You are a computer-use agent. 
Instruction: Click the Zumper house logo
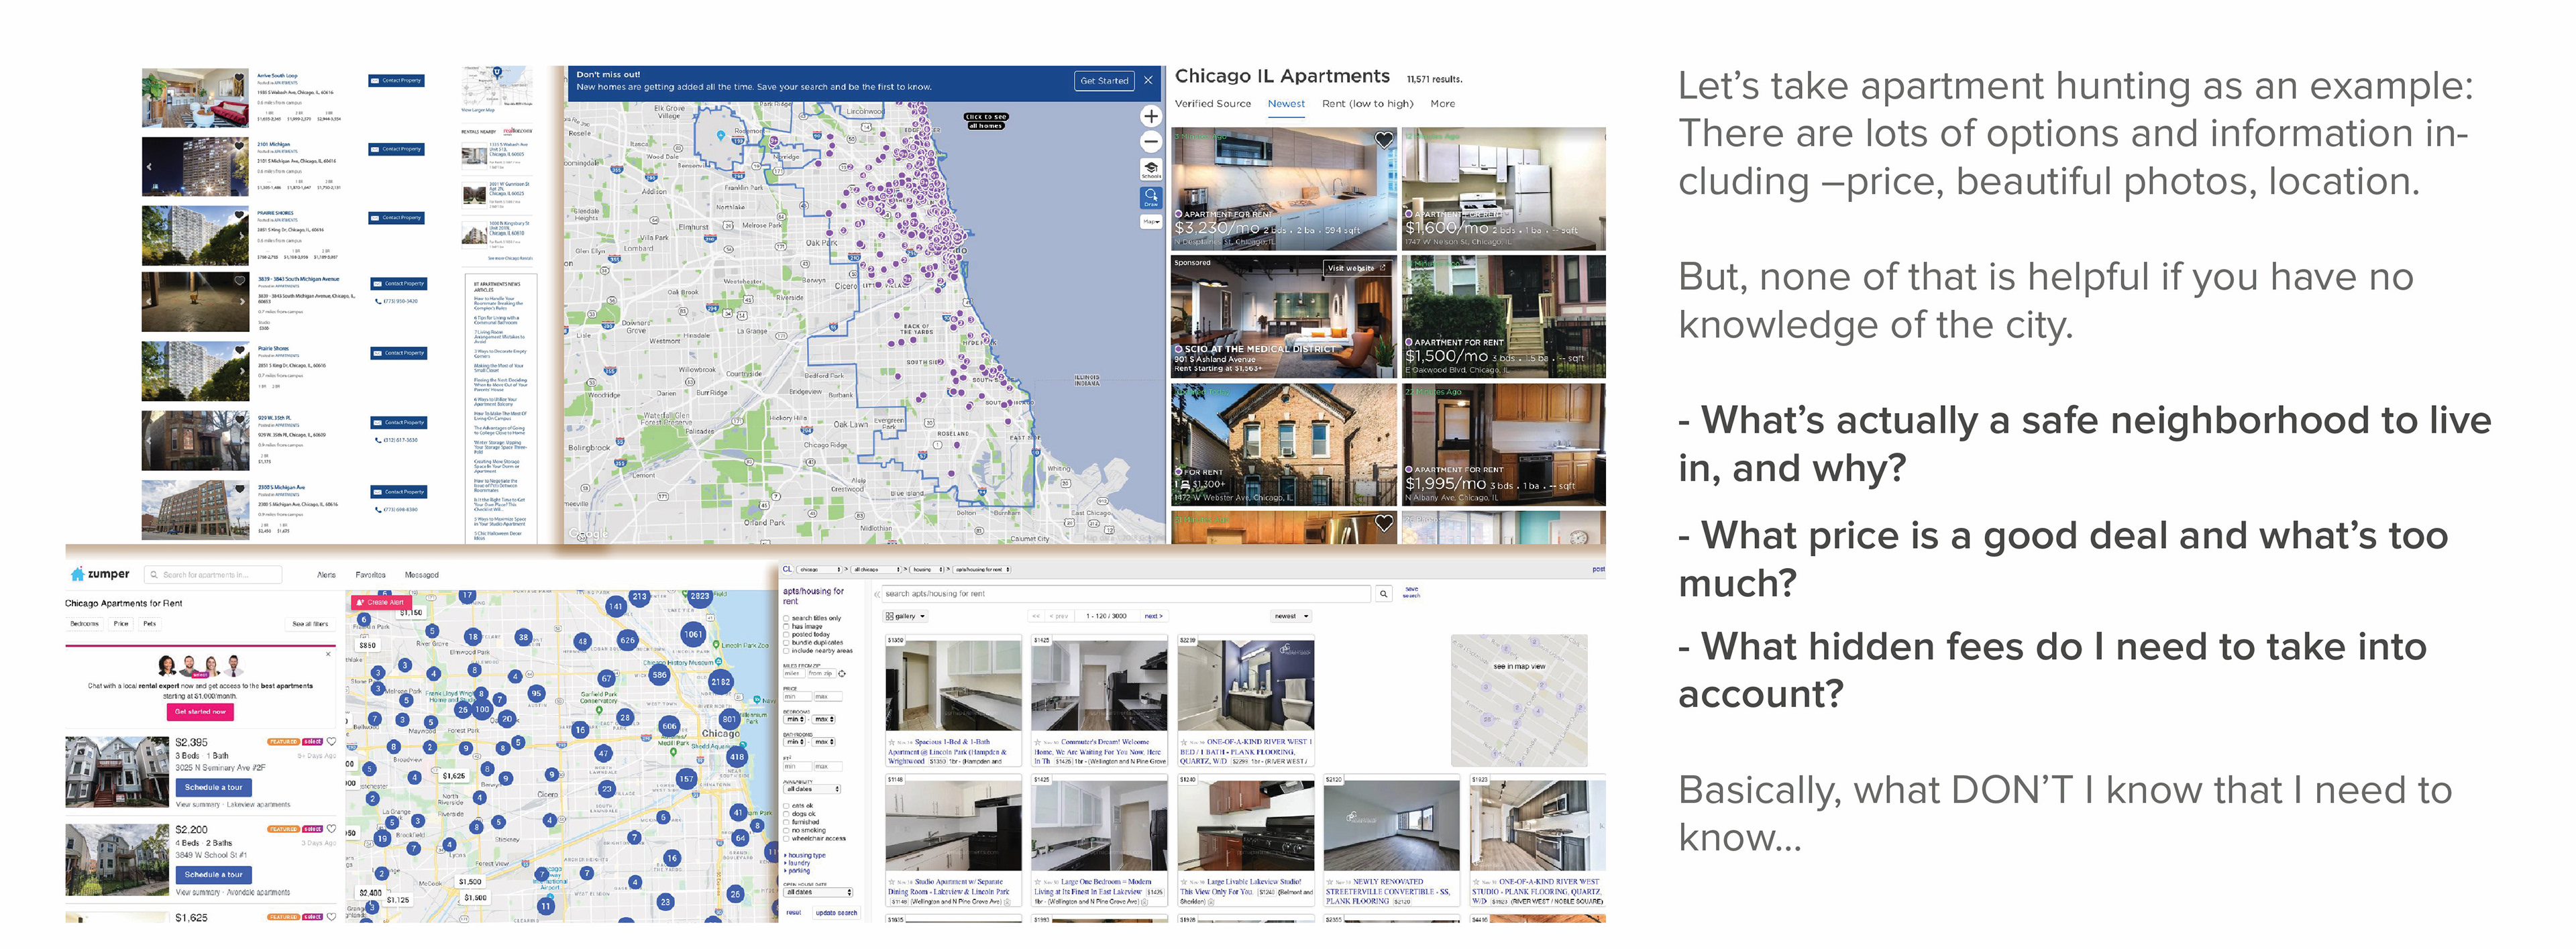click(78, 574)
